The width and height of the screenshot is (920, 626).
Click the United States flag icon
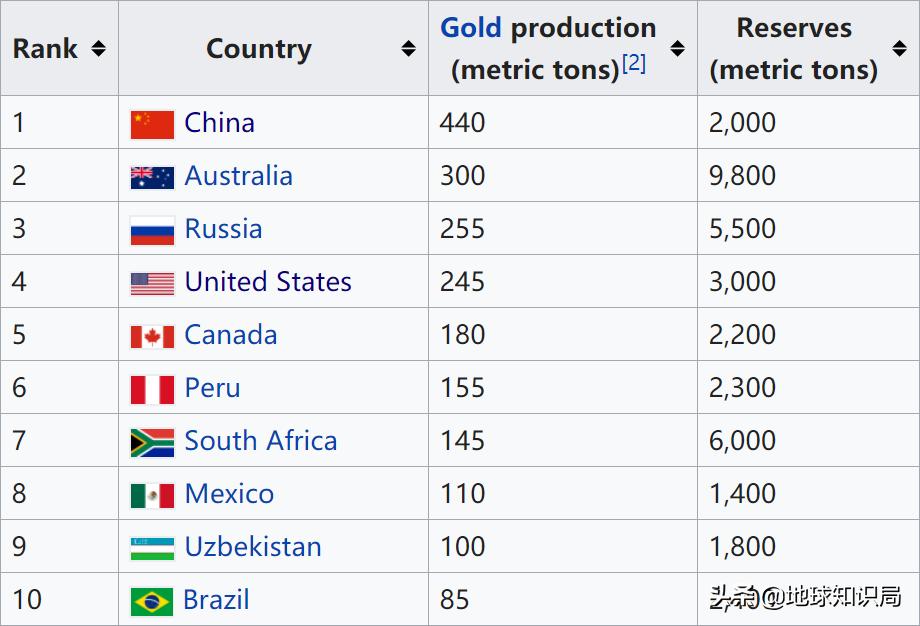pos(152,283)
